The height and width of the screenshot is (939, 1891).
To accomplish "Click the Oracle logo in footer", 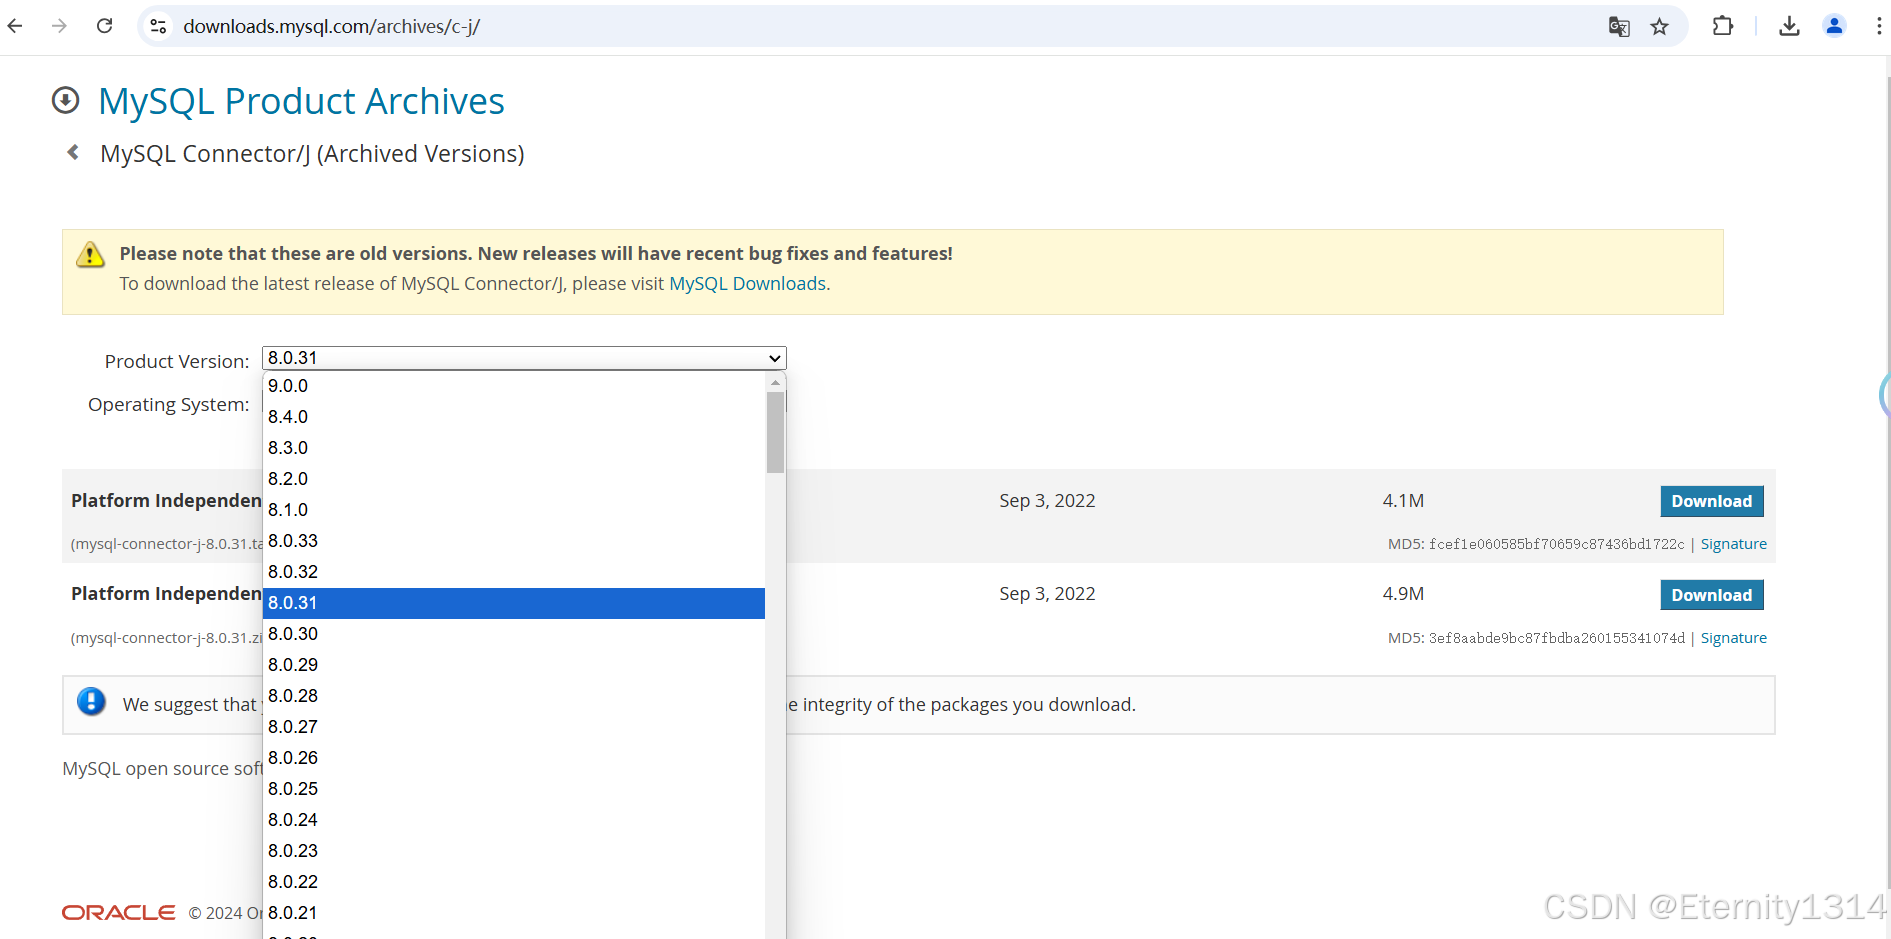I will point(118,912).
